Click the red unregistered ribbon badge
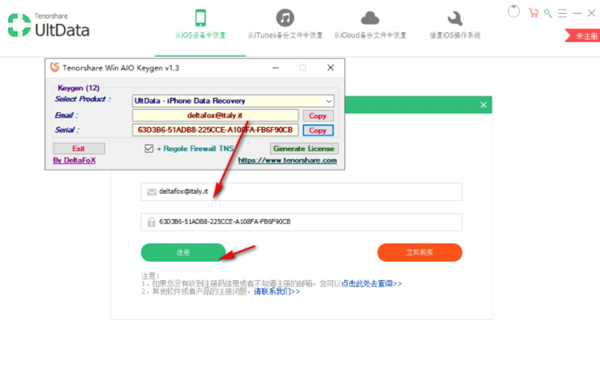Screen dimensions: 600x374 point(582,36)
